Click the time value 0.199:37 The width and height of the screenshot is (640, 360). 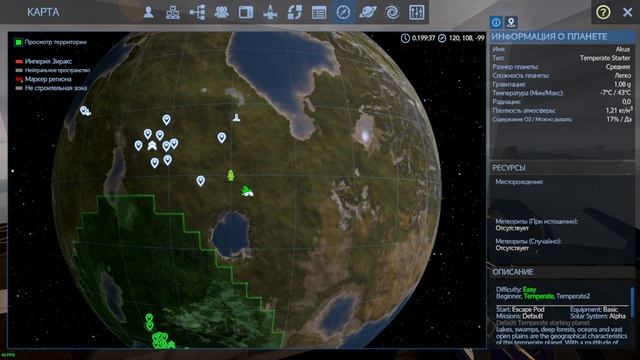tap(423, 38)
